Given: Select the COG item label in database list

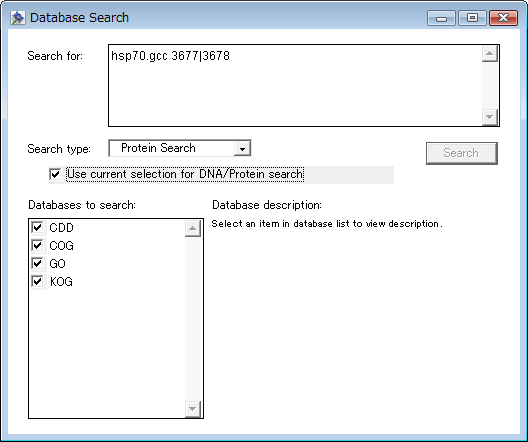Looking at the screenshot, I should [61, 246].
